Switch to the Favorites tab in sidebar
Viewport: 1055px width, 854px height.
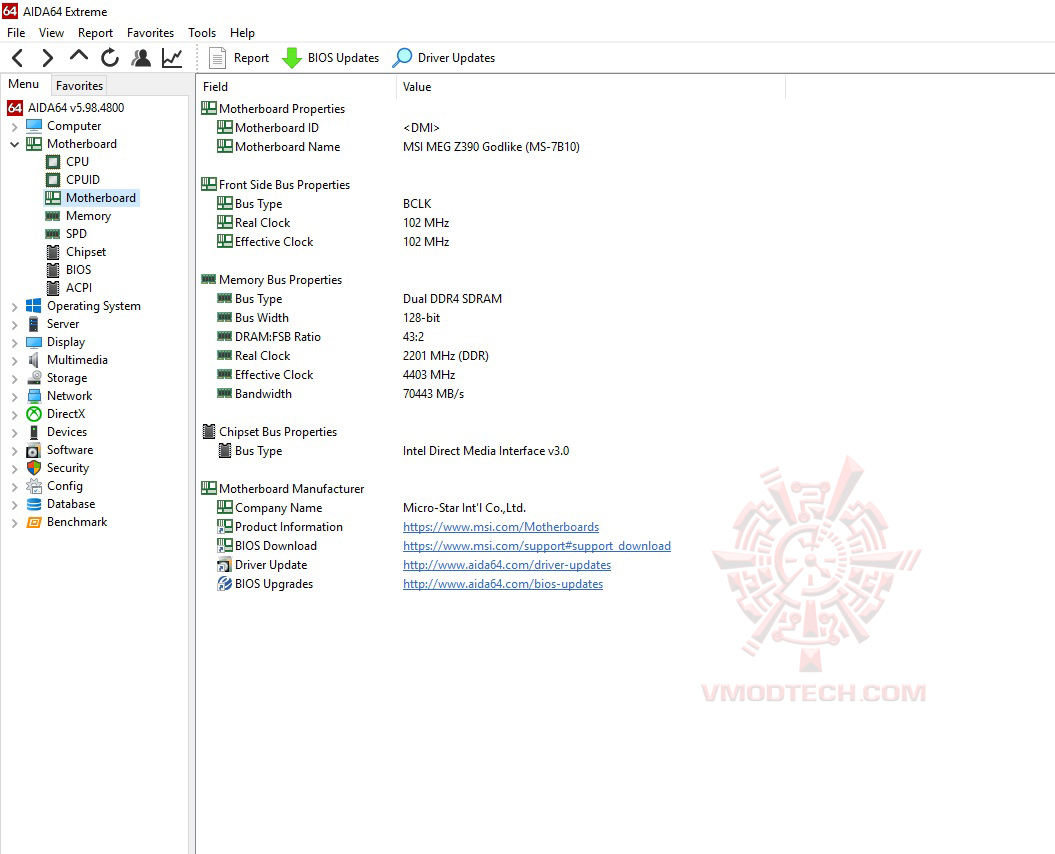click(79, 85)
